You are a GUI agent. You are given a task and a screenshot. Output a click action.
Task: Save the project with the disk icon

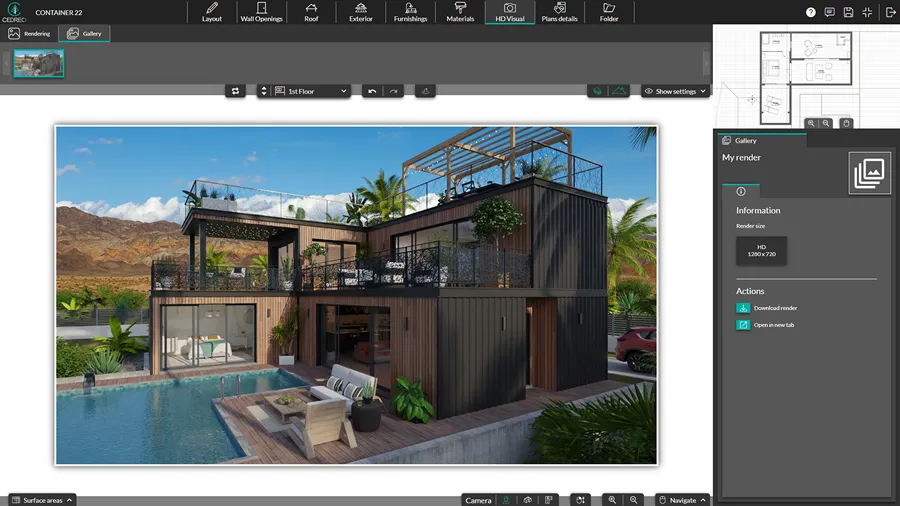coord(848,12)
